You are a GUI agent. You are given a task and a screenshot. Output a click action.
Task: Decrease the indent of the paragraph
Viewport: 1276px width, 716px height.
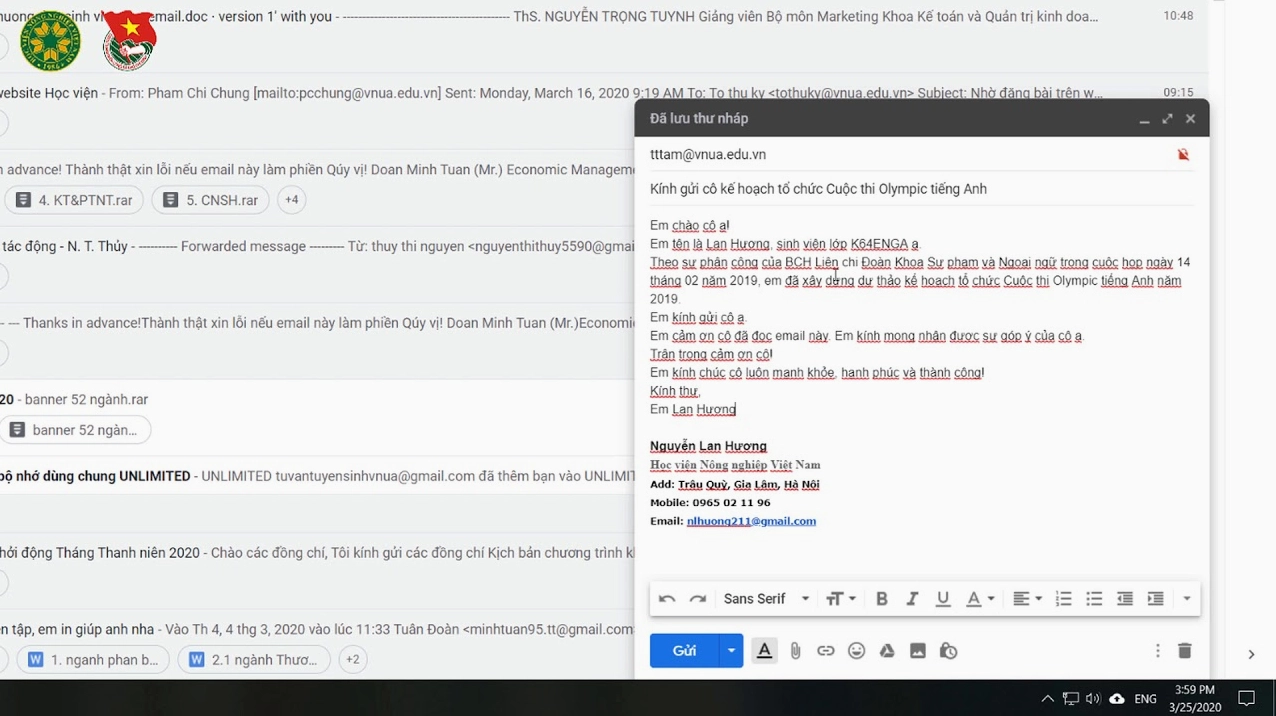[x=1125, y=599]
